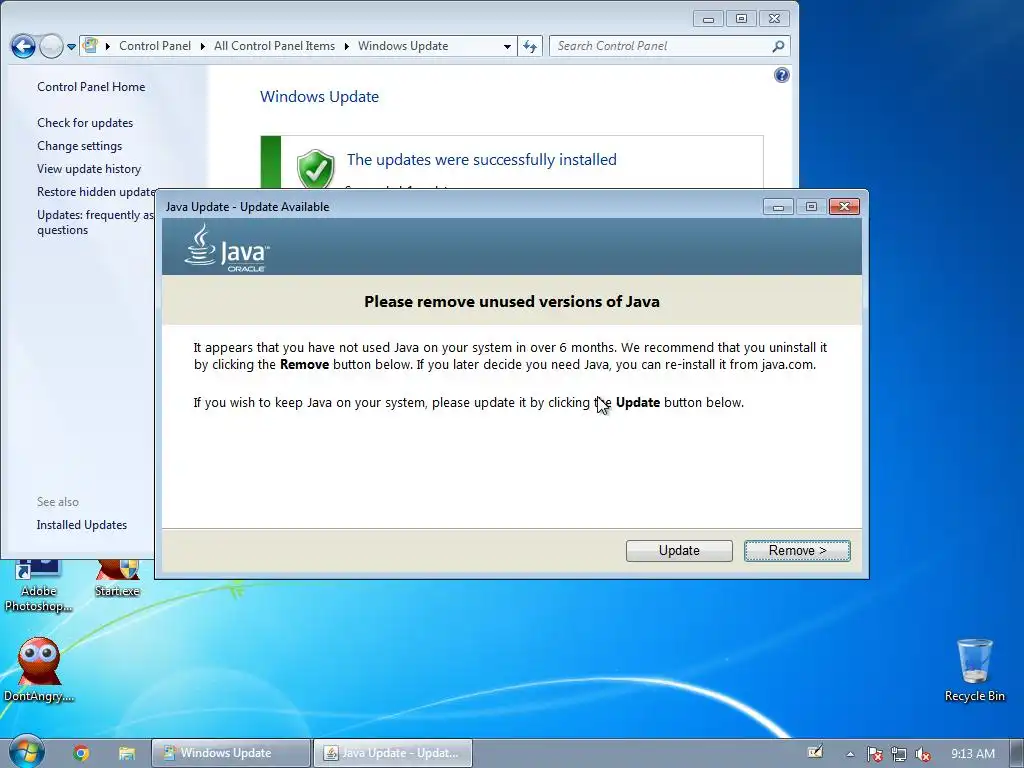The width and height of the screenshot is (1024, 768).
Task: Open Action Center flag icon
Action: (874, 754)
